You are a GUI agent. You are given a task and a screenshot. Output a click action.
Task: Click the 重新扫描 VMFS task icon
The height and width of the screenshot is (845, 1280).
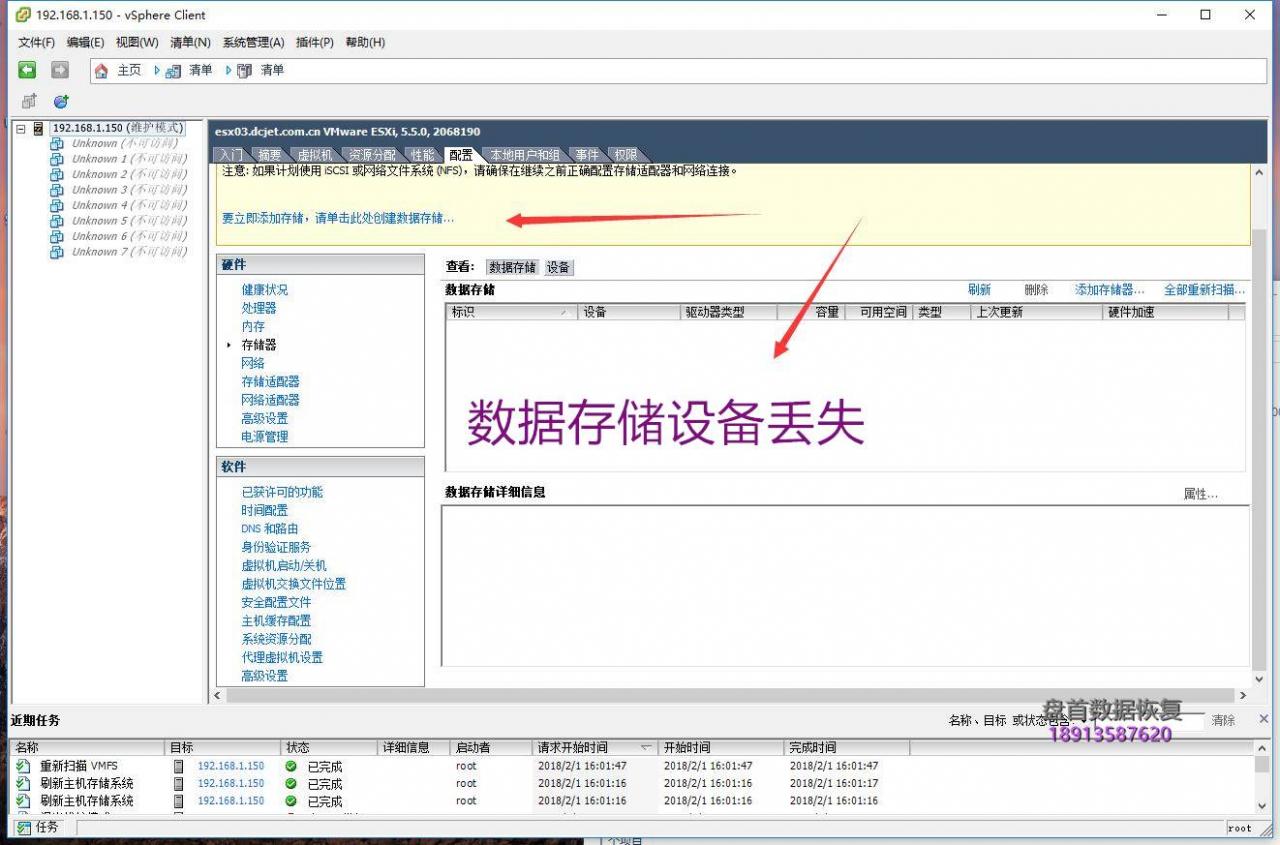24,766
